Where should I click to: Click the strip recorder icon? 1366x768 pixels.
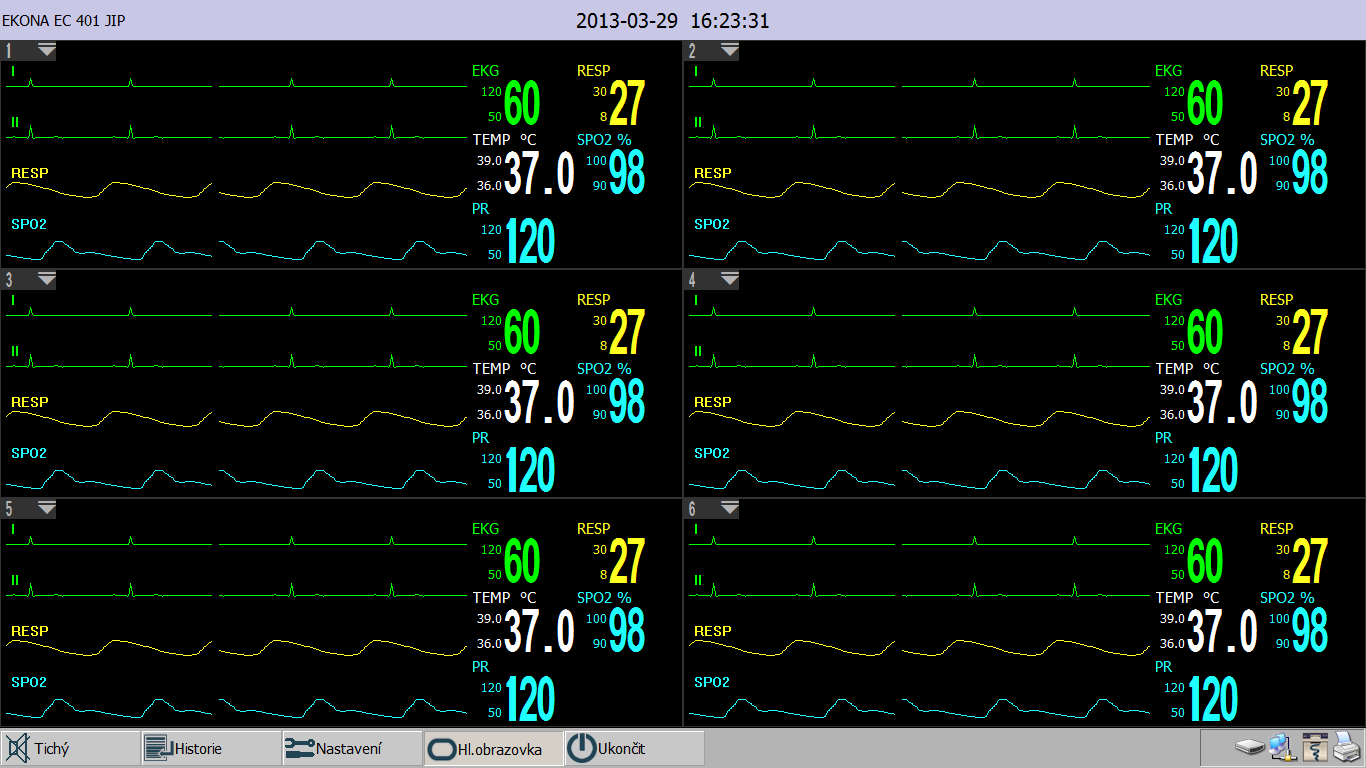tap(1313, 746)
